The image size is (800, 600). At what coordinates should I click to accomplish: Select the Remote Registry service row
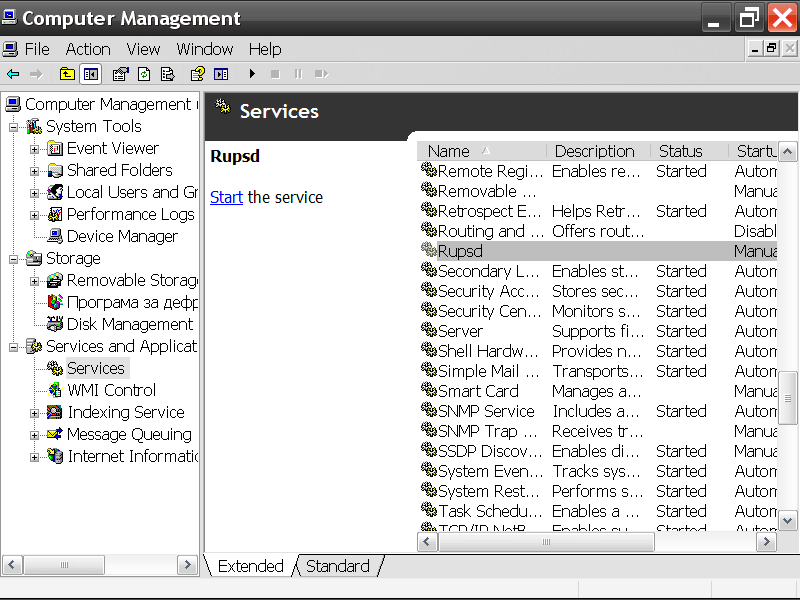[598, 171]
